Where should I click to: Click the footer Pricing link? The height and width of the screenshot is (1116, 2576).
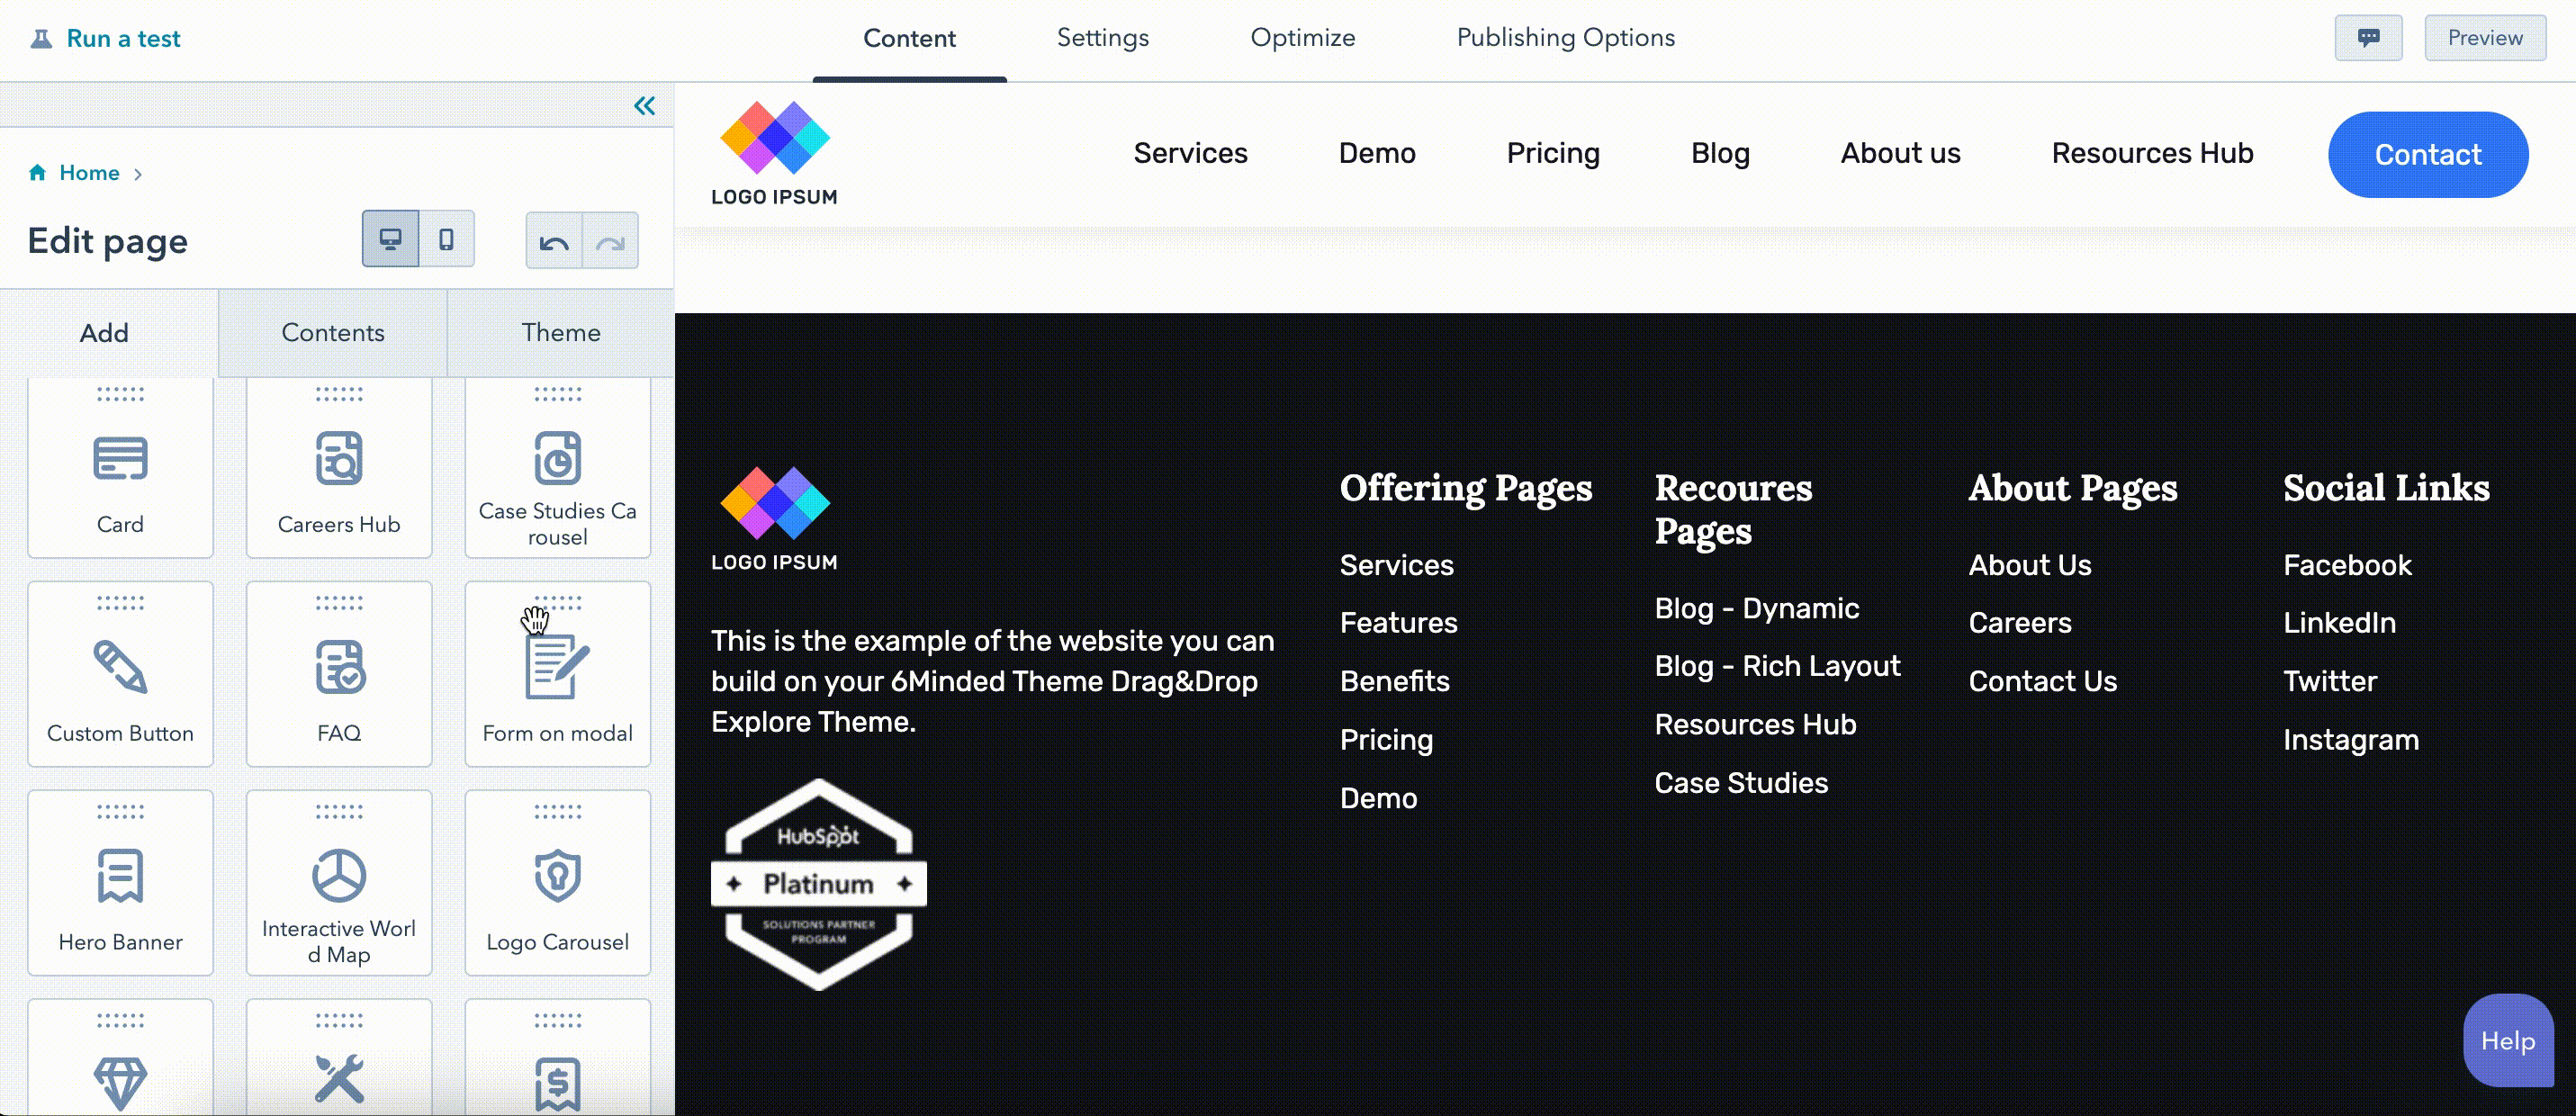(1386, 740)
